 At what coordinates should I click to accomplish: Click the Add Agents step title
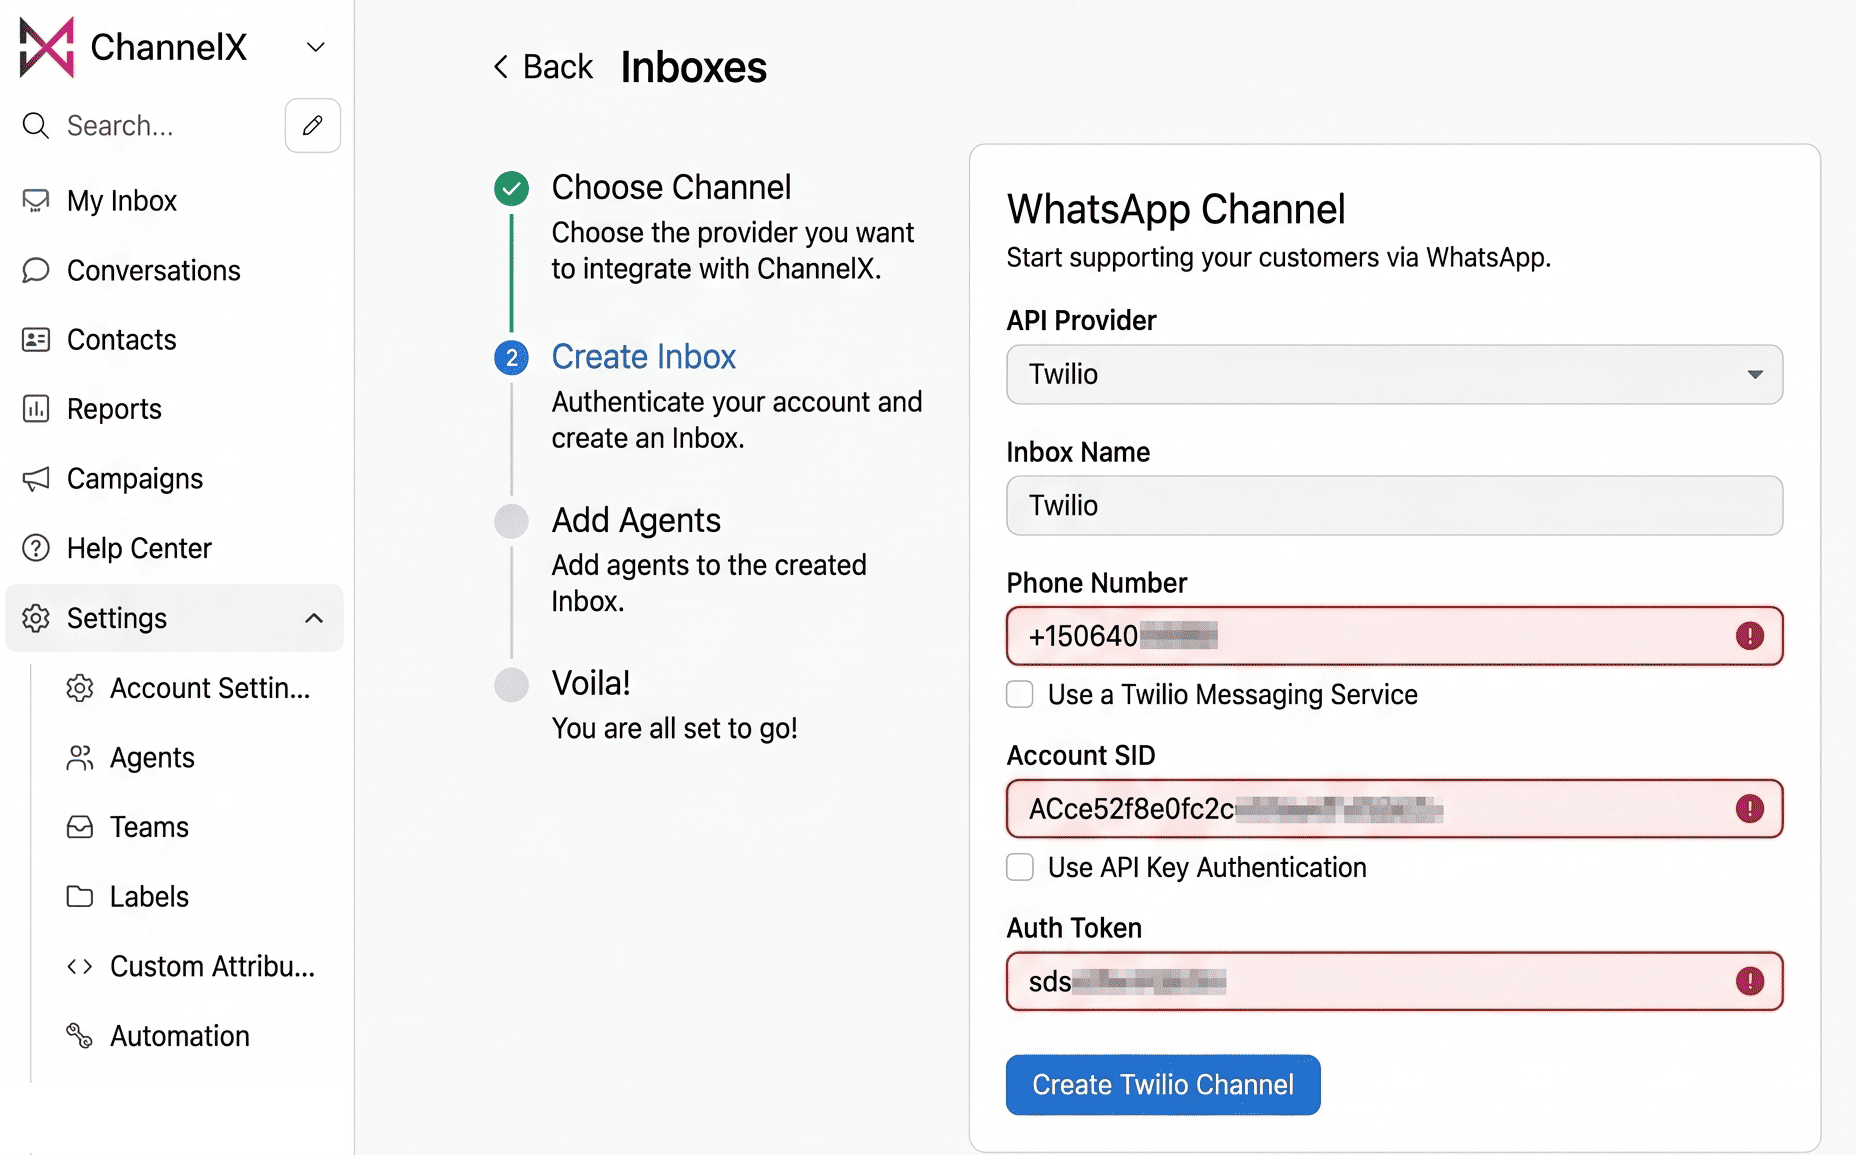[x=636, y=520]
